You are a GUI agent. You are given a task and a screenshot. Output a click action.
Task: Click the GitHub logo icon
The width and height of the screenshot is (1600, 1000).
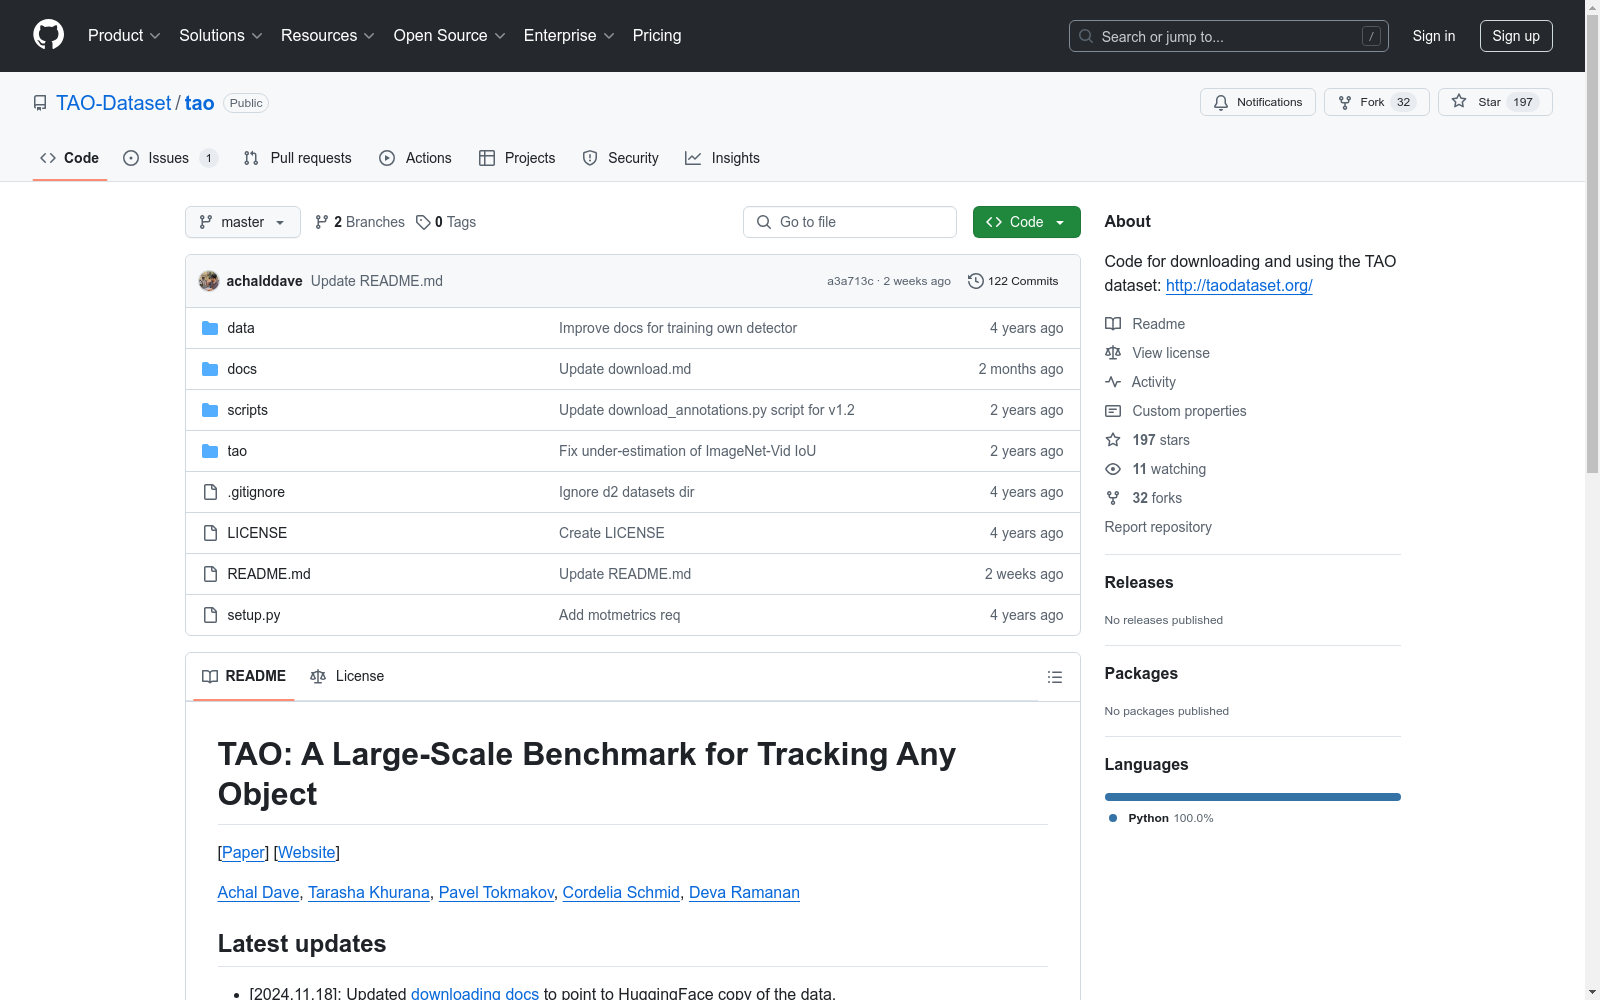click(48, 35)
